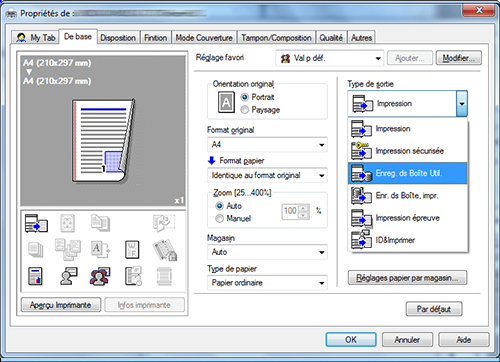Click the printer icon in the title bar

coord(11,14)
